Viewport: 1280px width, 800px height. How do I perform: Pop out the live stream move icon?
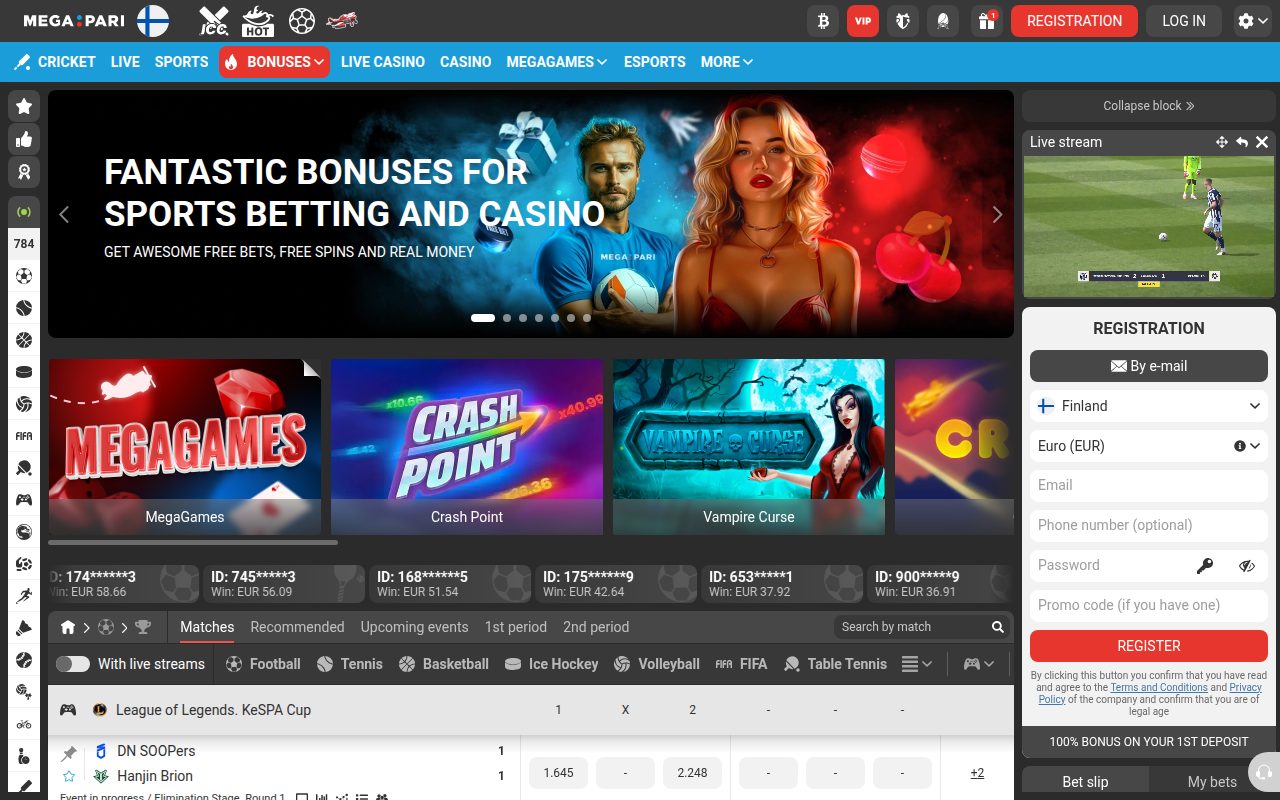[x=1222, y=142]
